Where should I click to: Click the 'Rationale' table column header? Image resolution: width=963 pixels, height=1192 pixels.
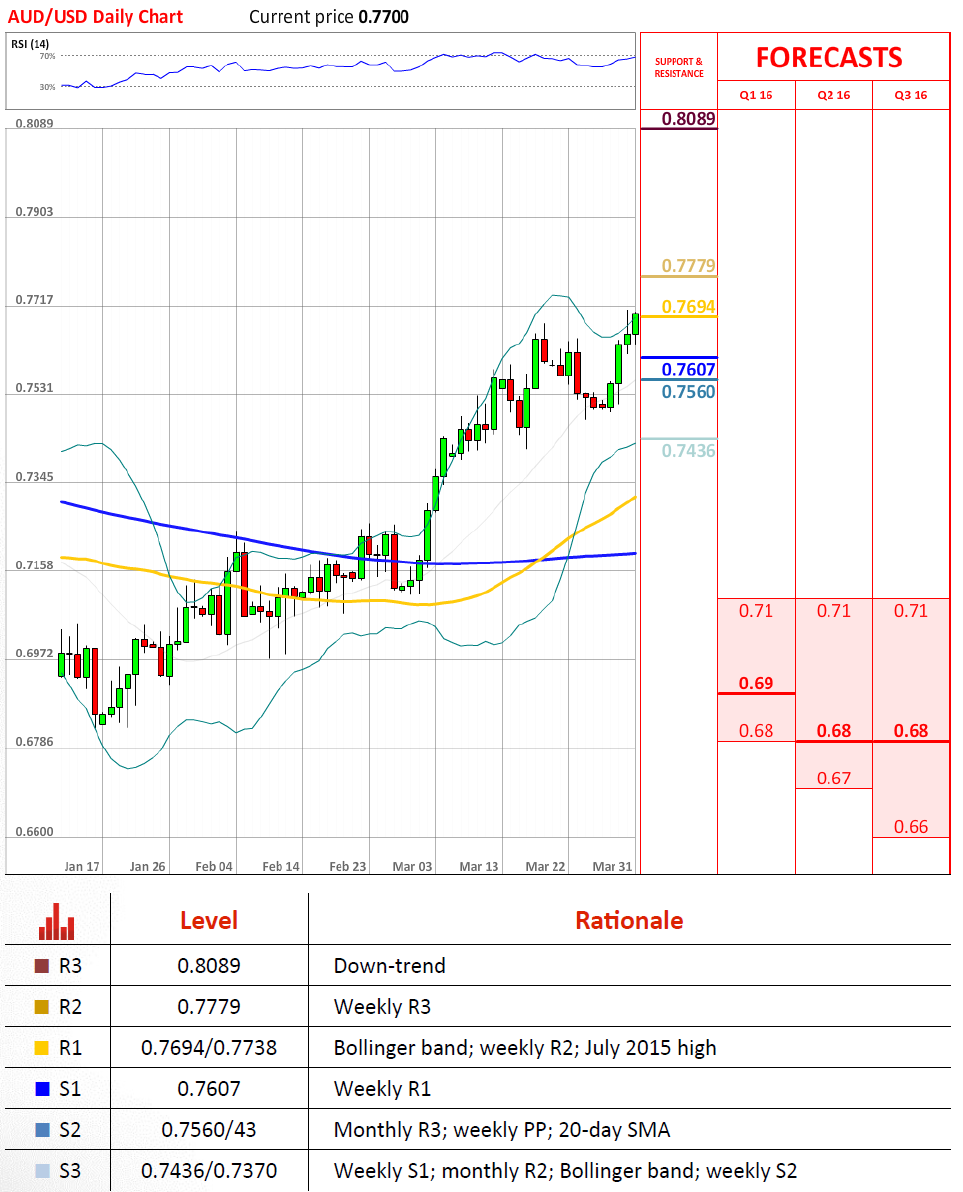629,921
